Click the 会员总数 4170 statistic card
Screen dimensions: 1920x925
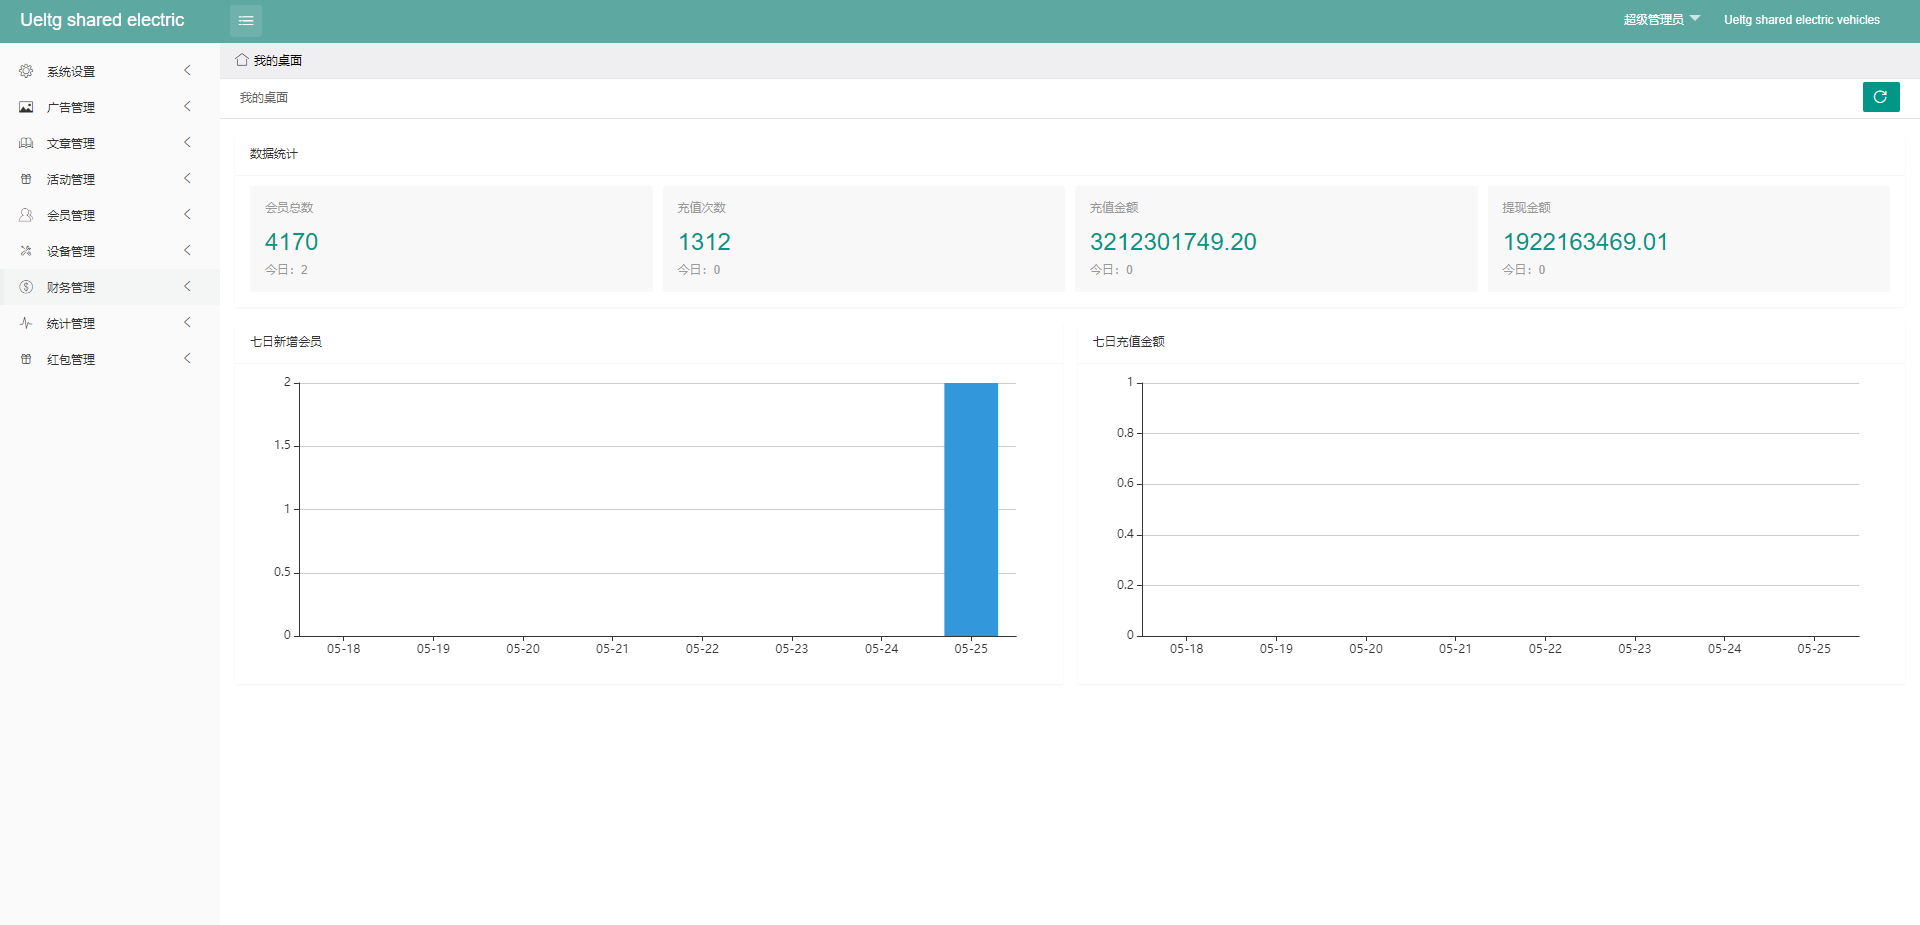click(x=450, y=239)
